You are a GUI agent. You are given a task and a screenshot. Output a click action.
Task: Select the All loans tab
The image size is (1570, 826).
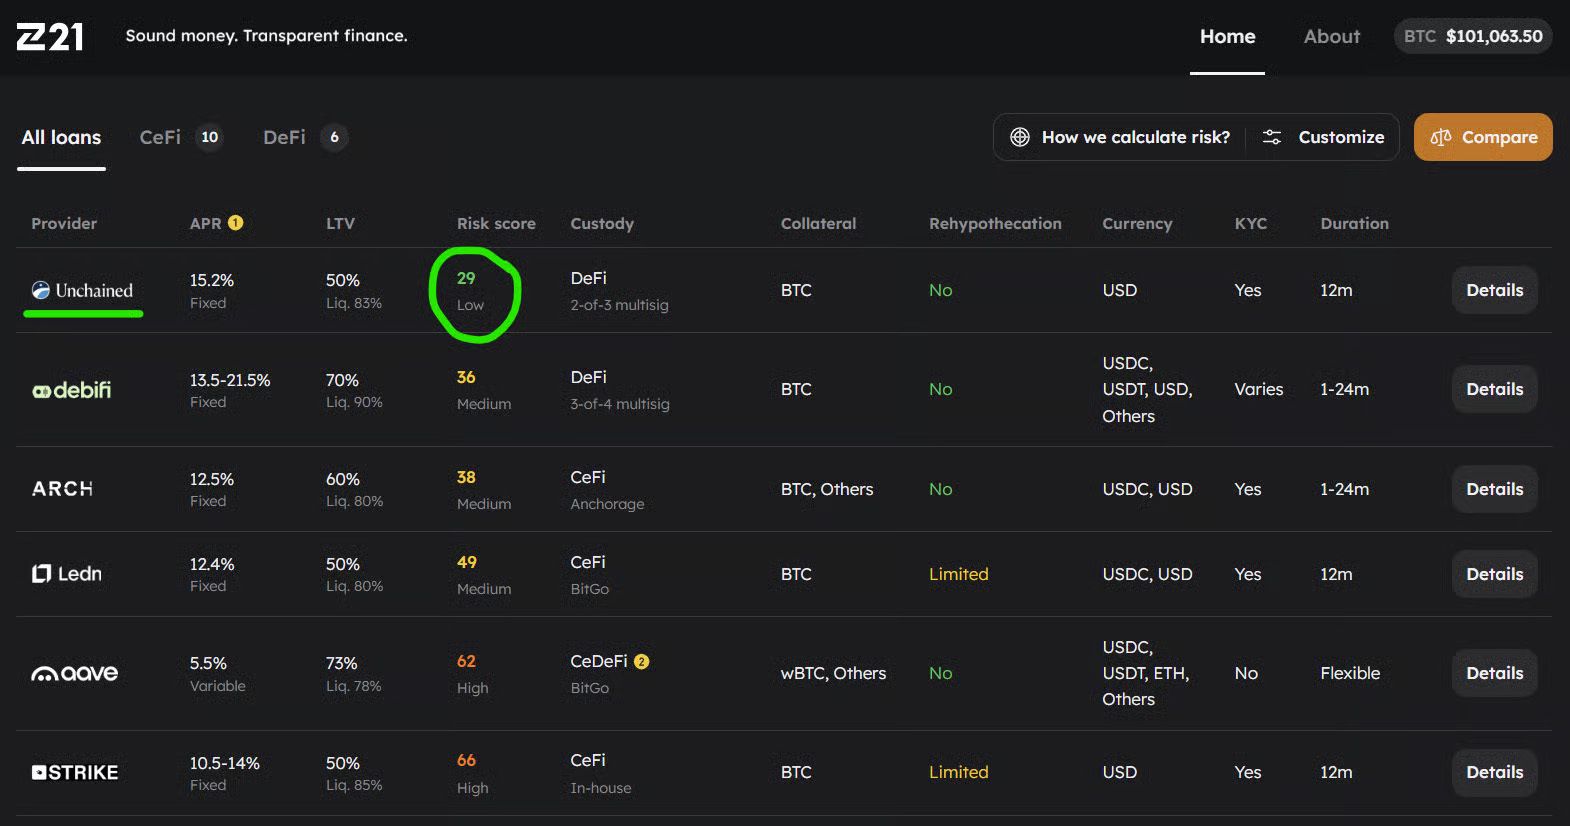click(x=62, y=137)
